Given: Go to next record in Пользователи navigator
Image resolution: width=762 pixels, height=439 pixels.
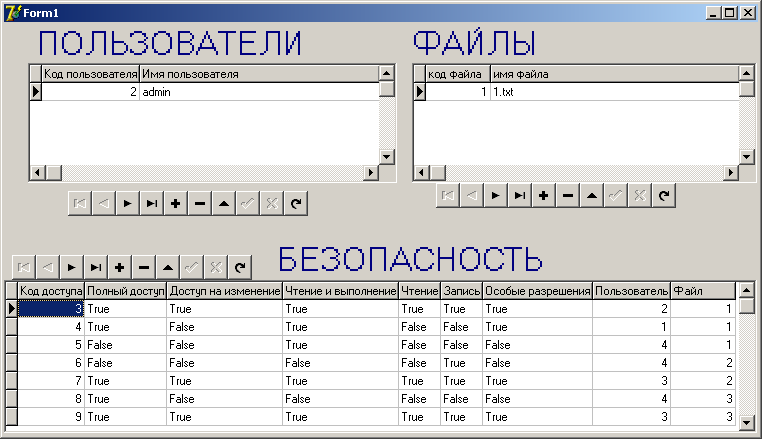Looking at the screenshot, I should coord(128,203).
